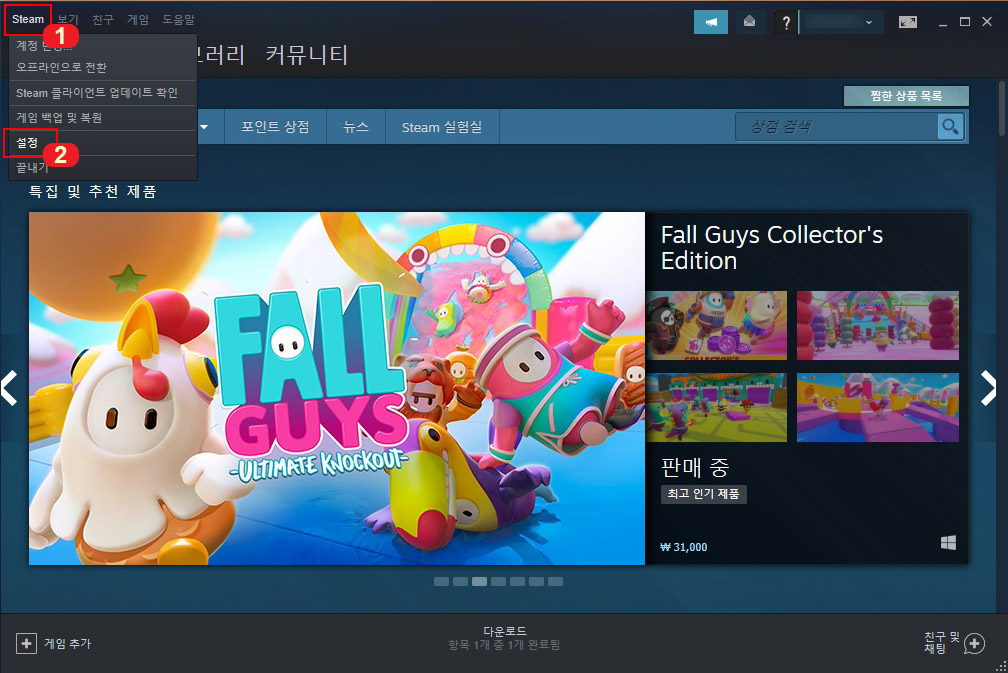Choose 설정 from the Steam dropdown
Screen dimensions: 1008x673
(103, 143)
